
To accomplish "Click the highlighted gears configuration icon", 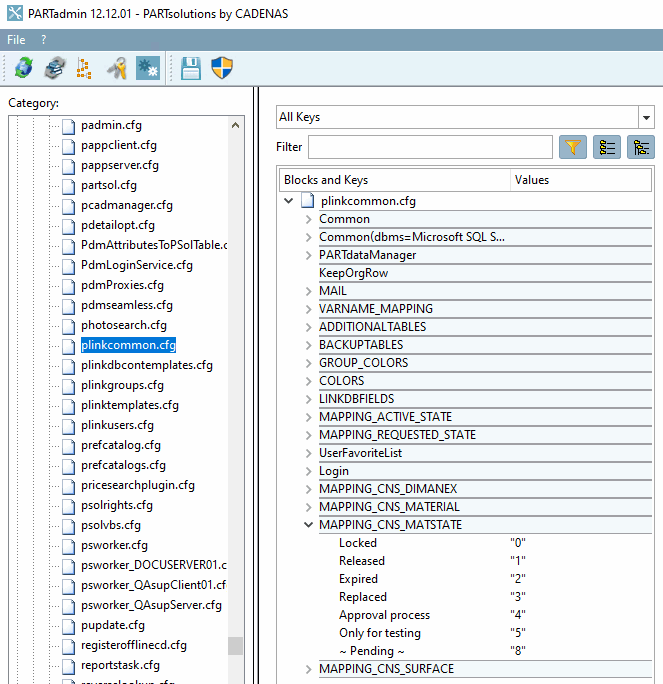I will pyautogui.click(x=148, y=68).
